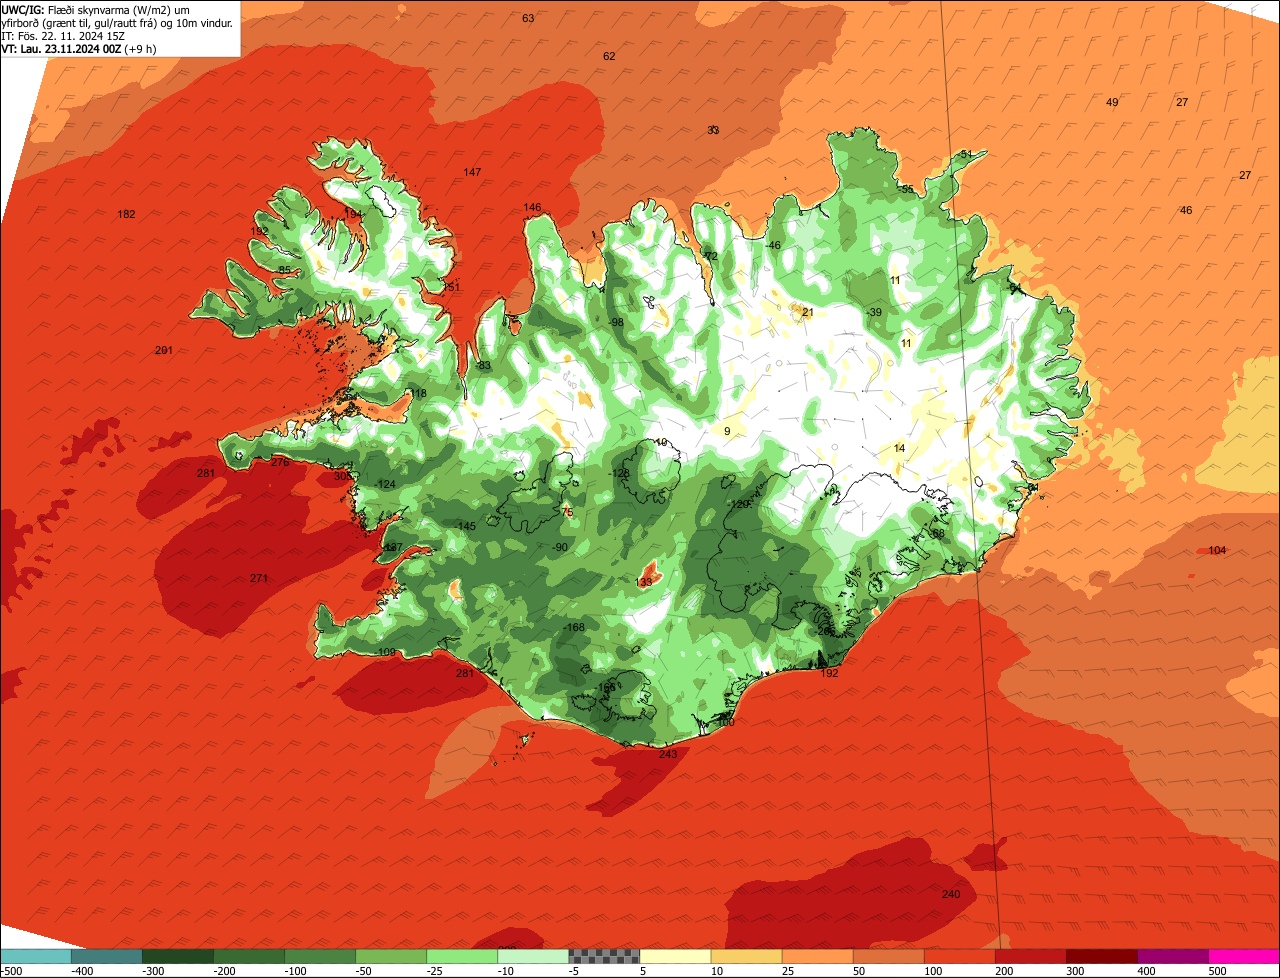Click the 'IT: Fös. 22. 11. 2024 15Z' line
The image size is (1280, 978).
point(62,36)
